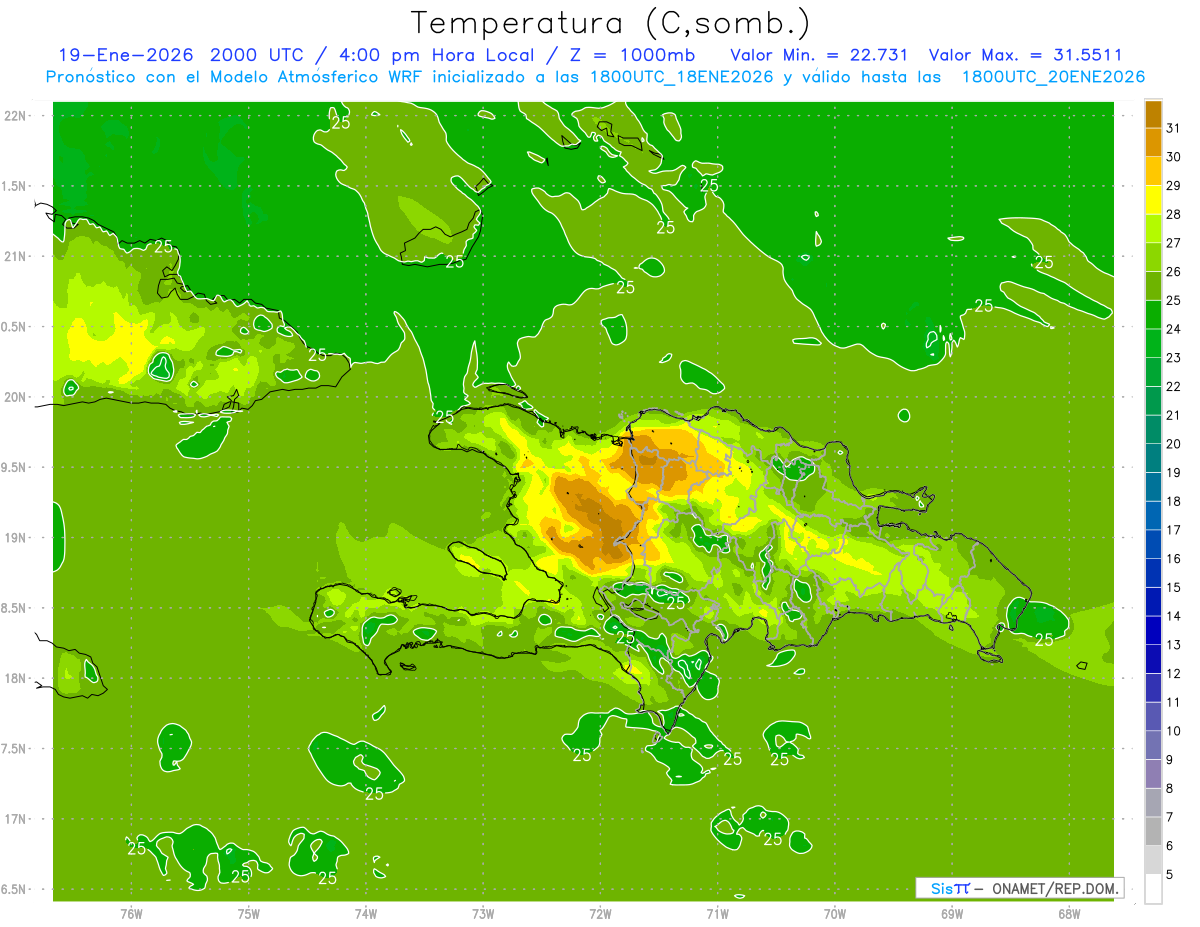
Task: Click the "76W" longitude axis label
Action: pyautogui.click(x=131, y=913)
